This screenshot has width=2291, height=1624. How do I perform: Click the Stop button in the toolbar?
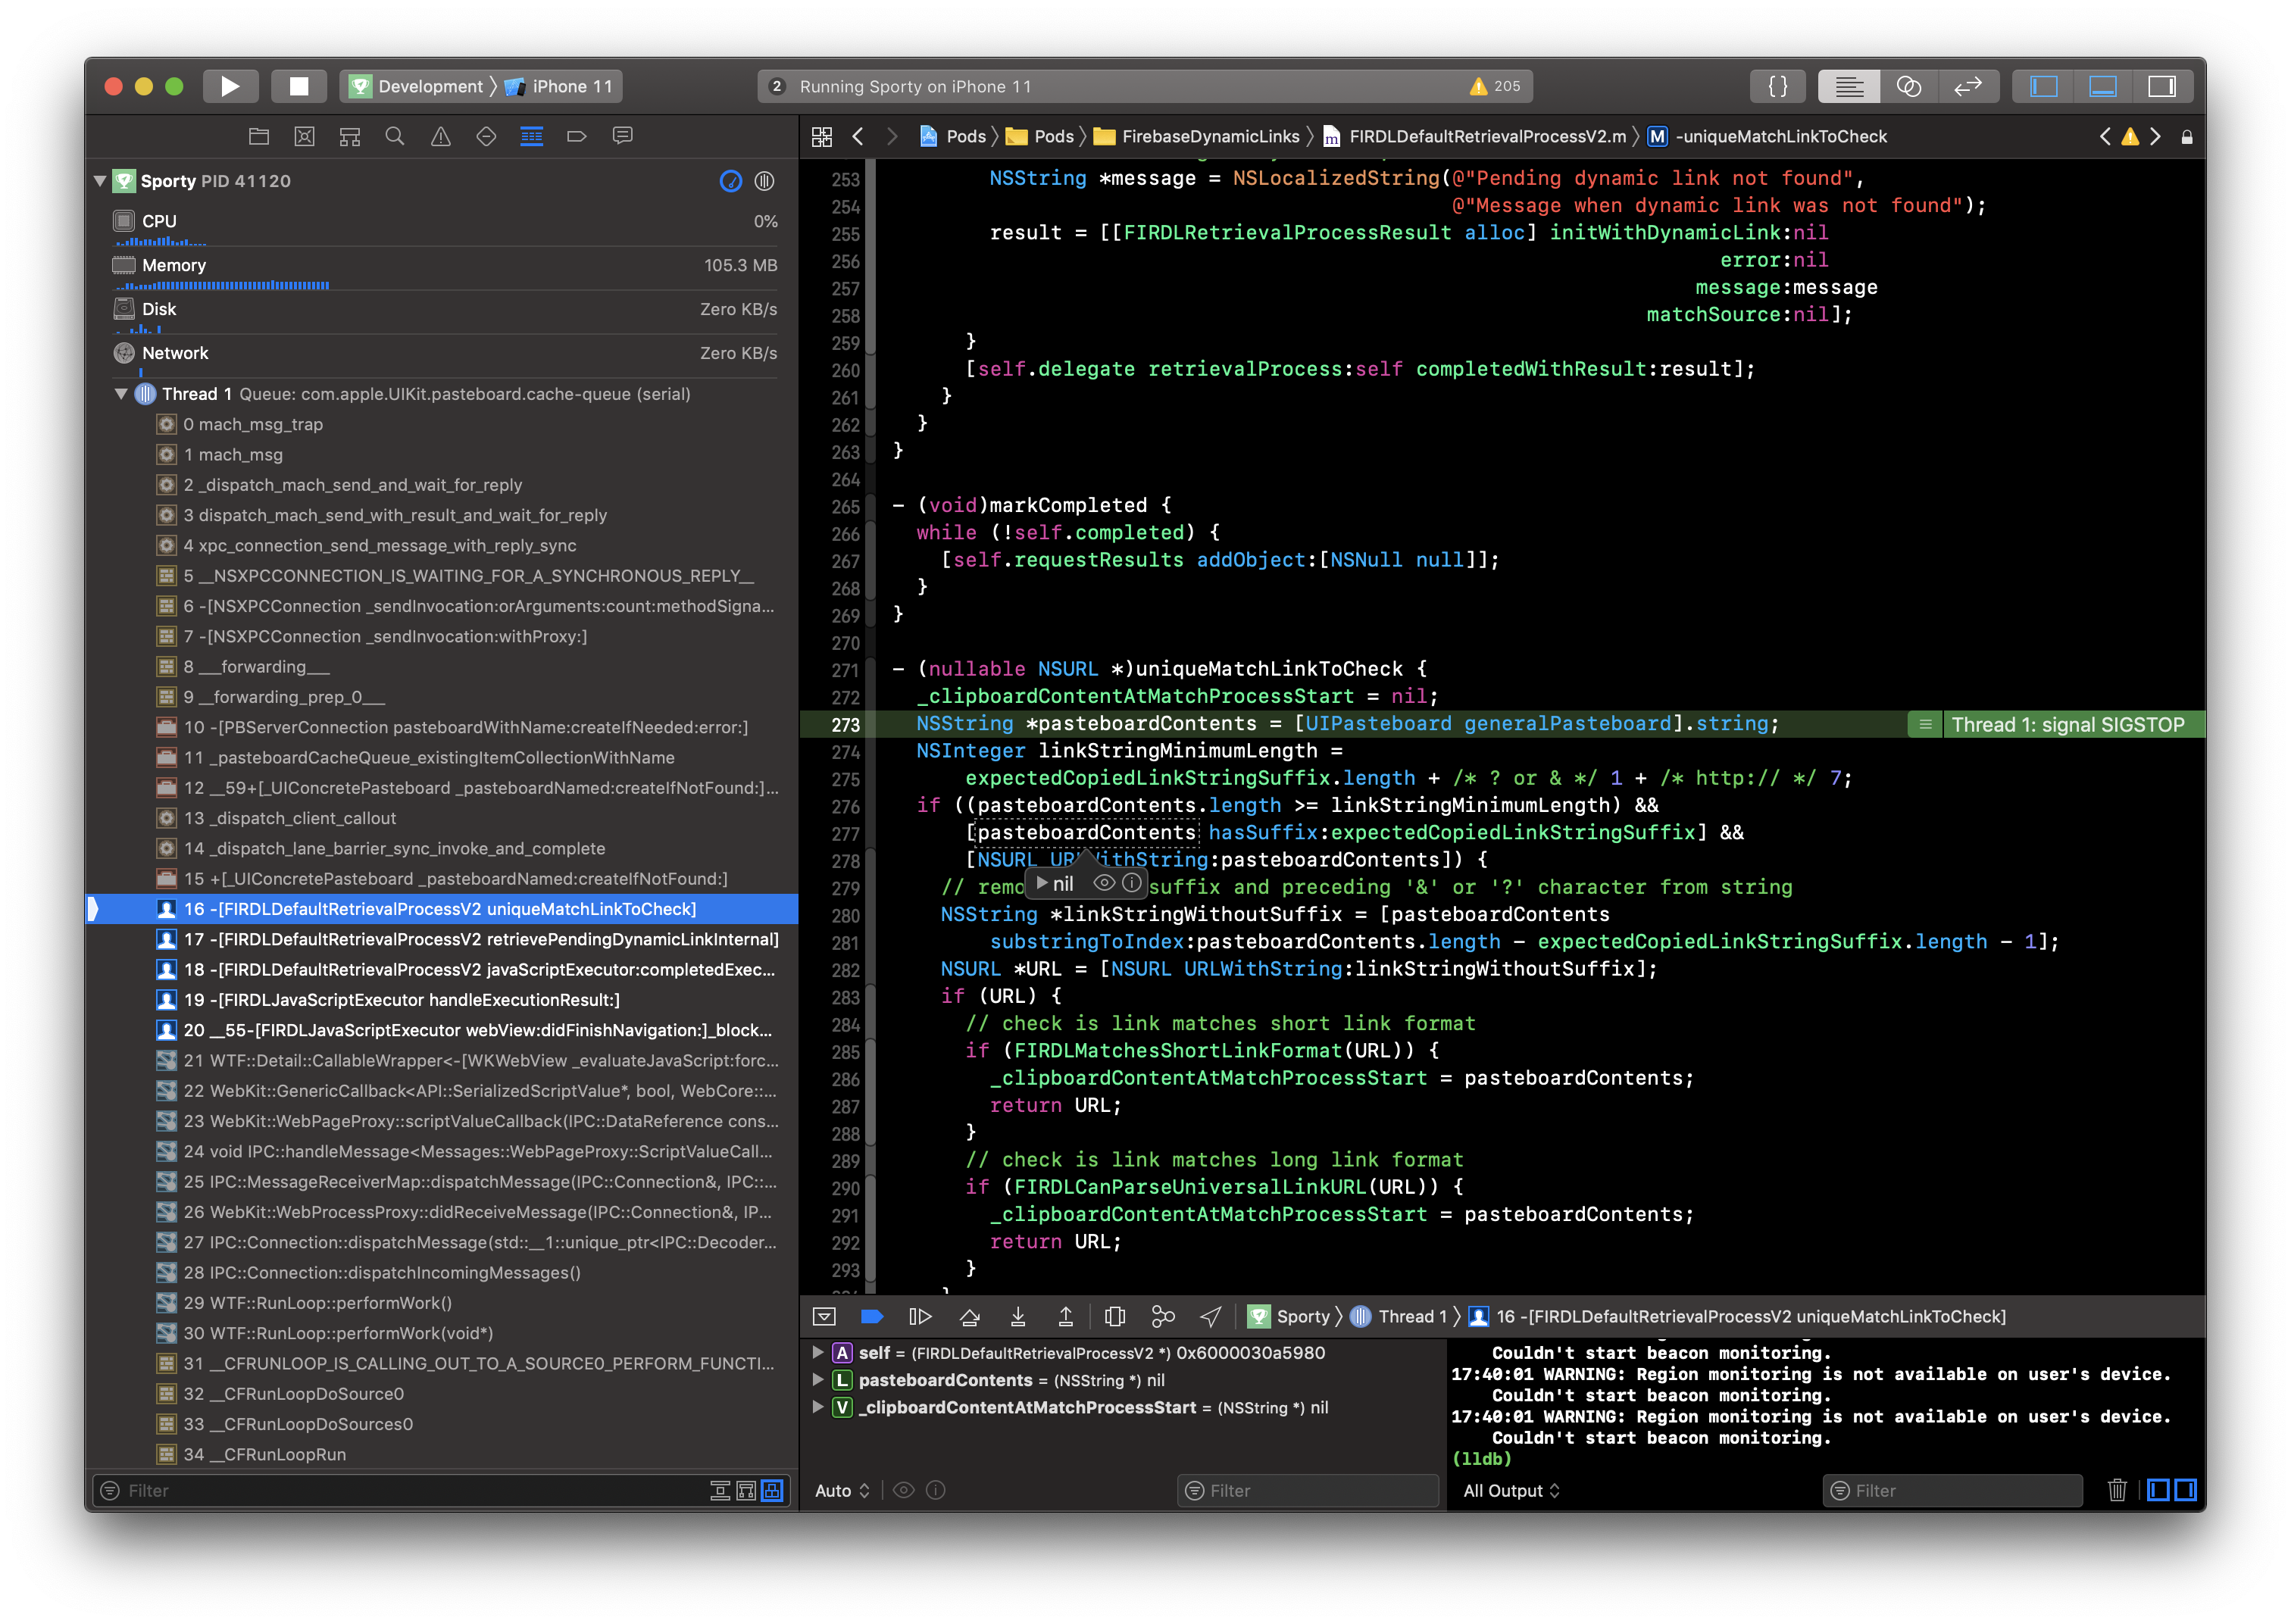click(298, 86)
